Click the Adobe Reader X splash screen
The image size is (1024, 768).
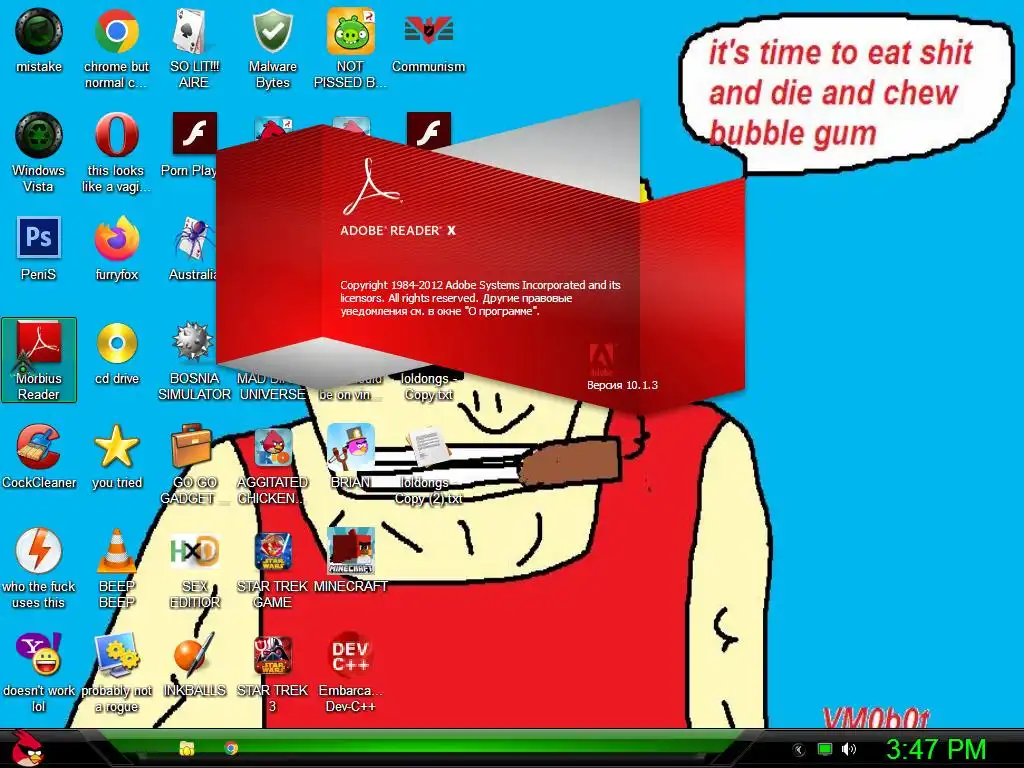[x=480, y=258]
